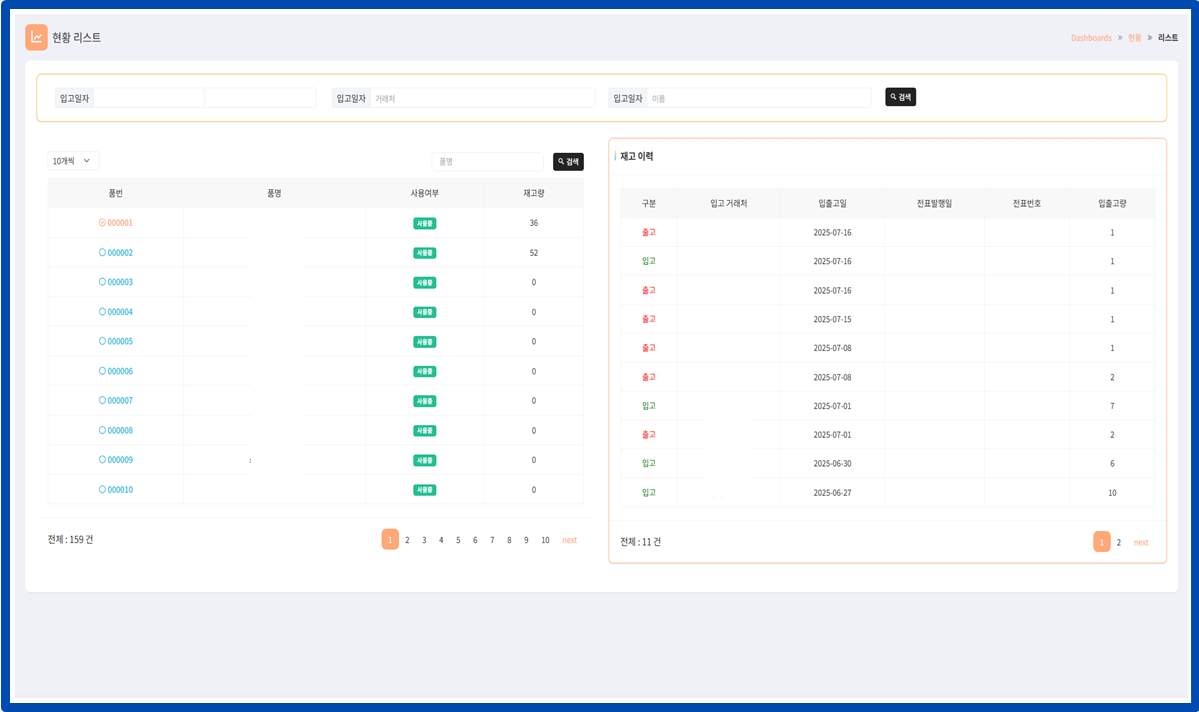Go to the Dashboards breadcrumb

click(1090, 38)
